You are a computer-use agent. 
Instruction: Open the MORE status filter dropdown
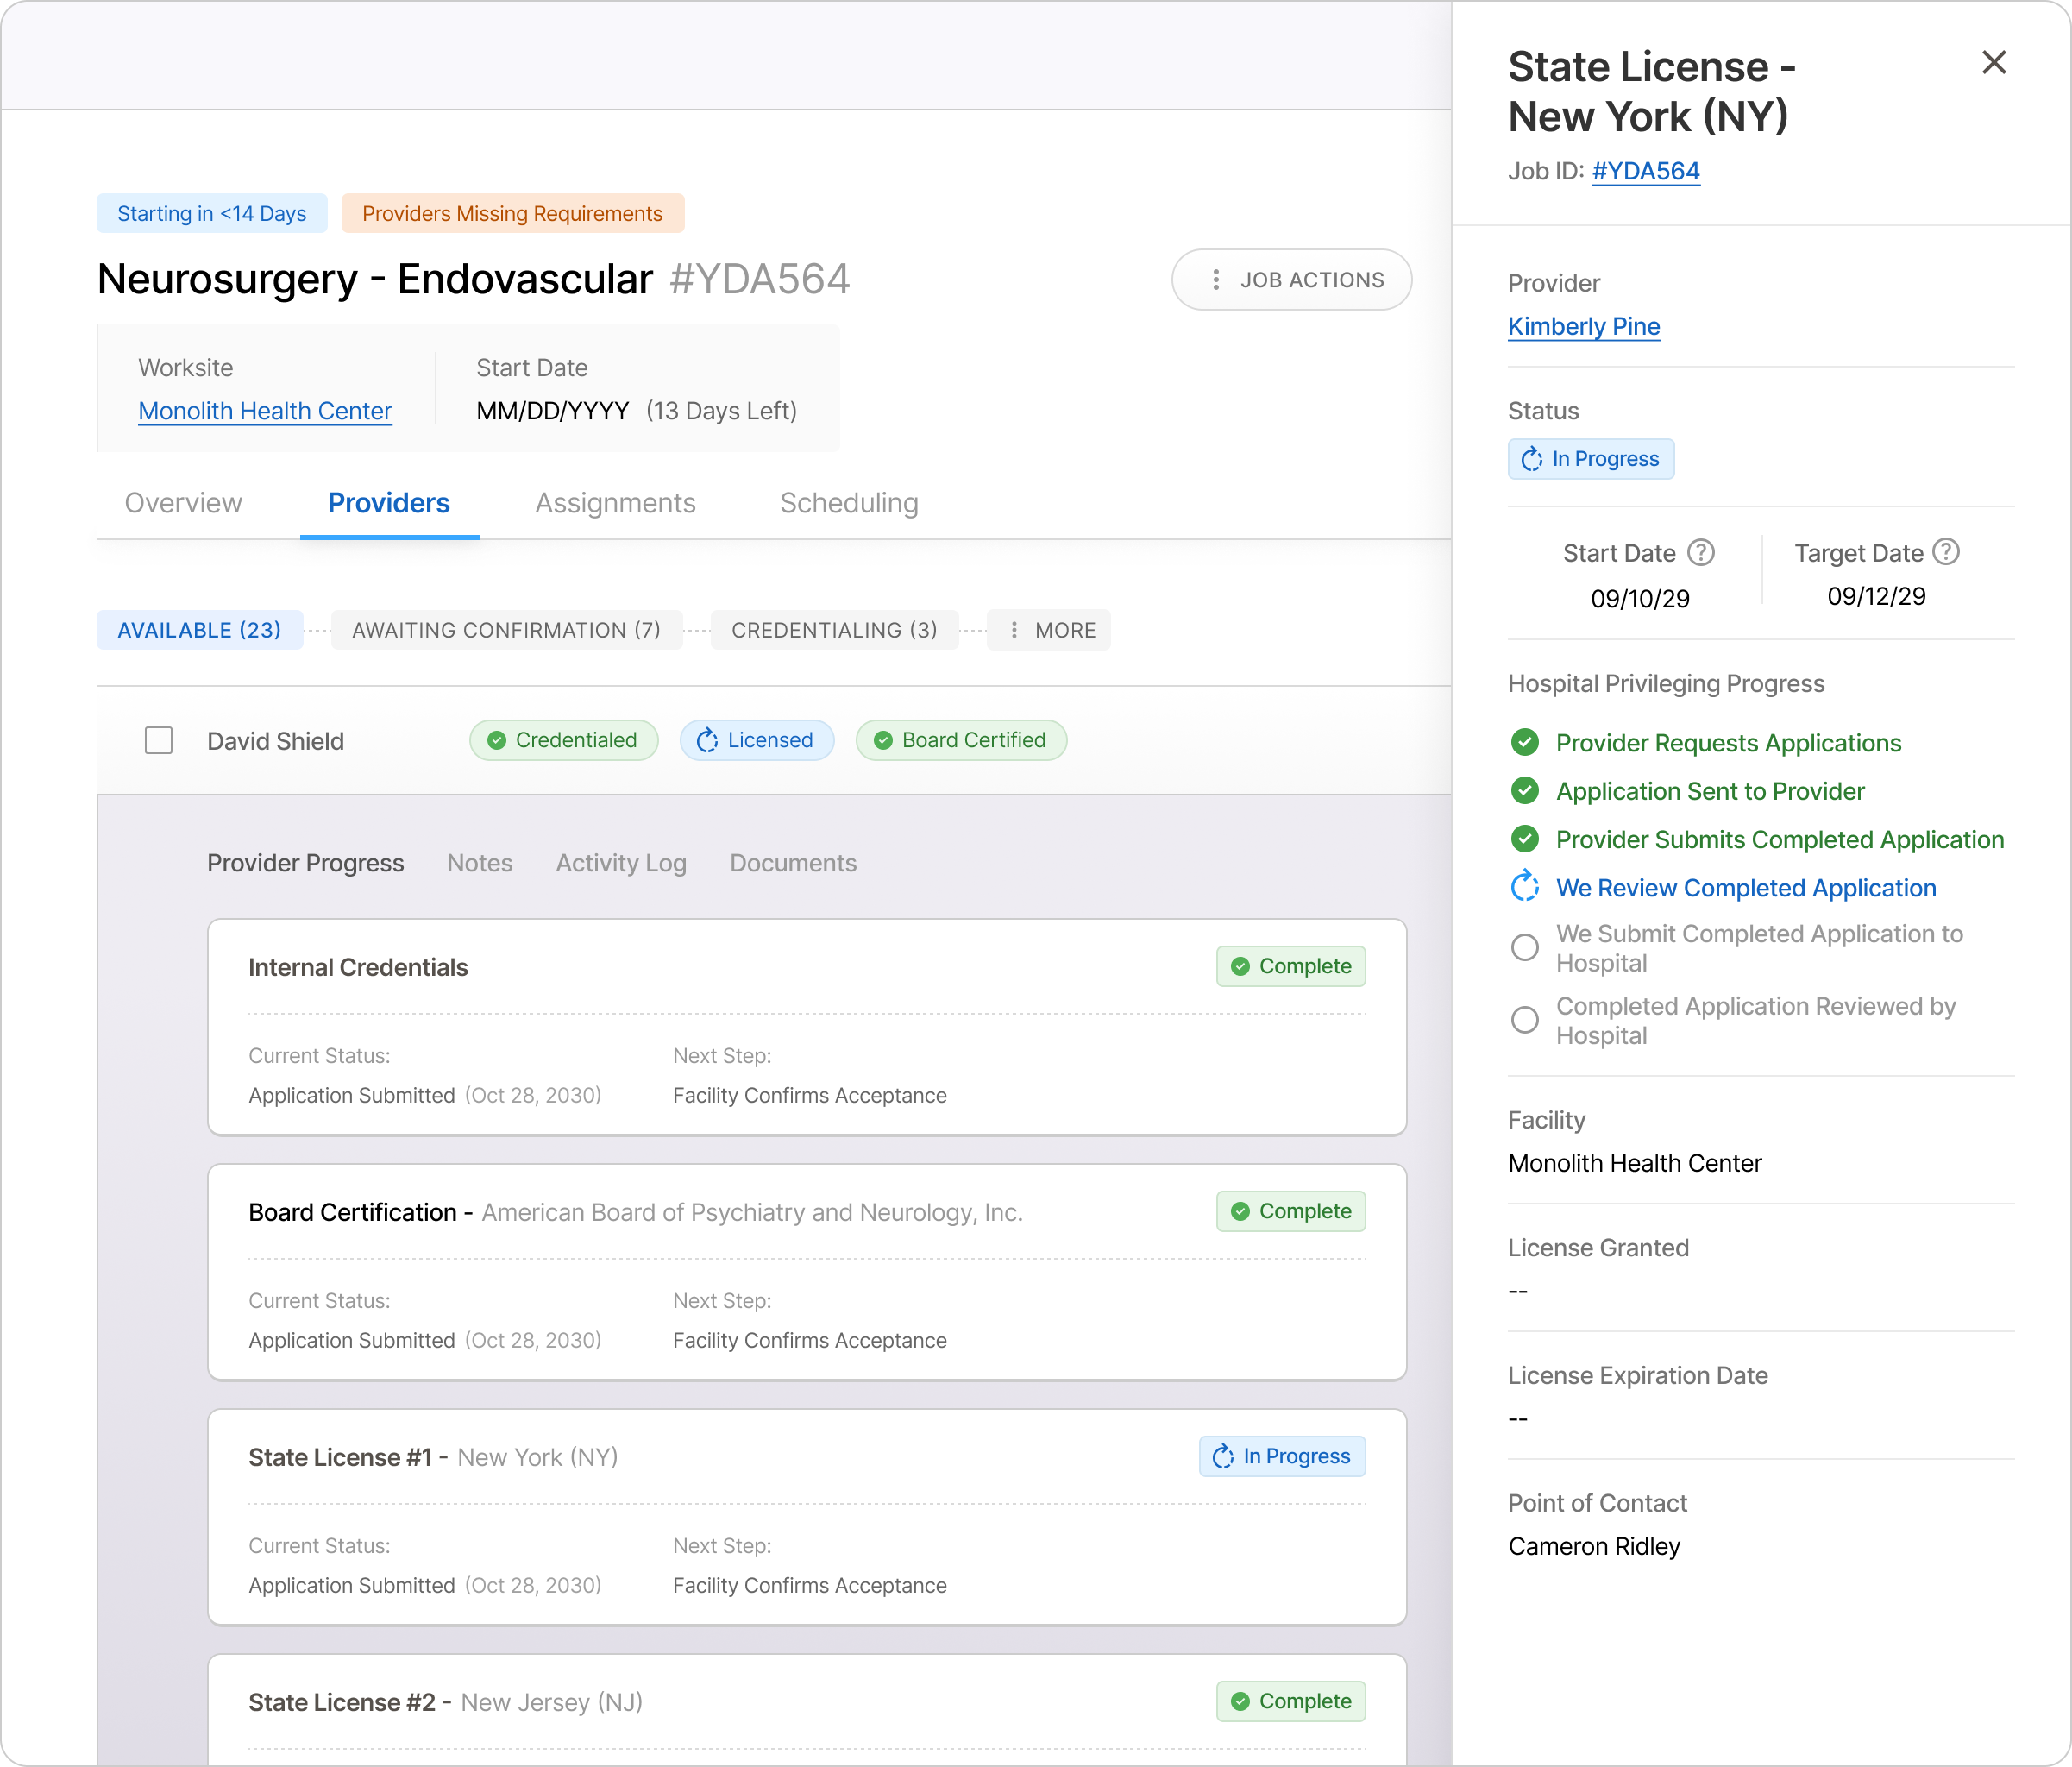click(1048, 630)
